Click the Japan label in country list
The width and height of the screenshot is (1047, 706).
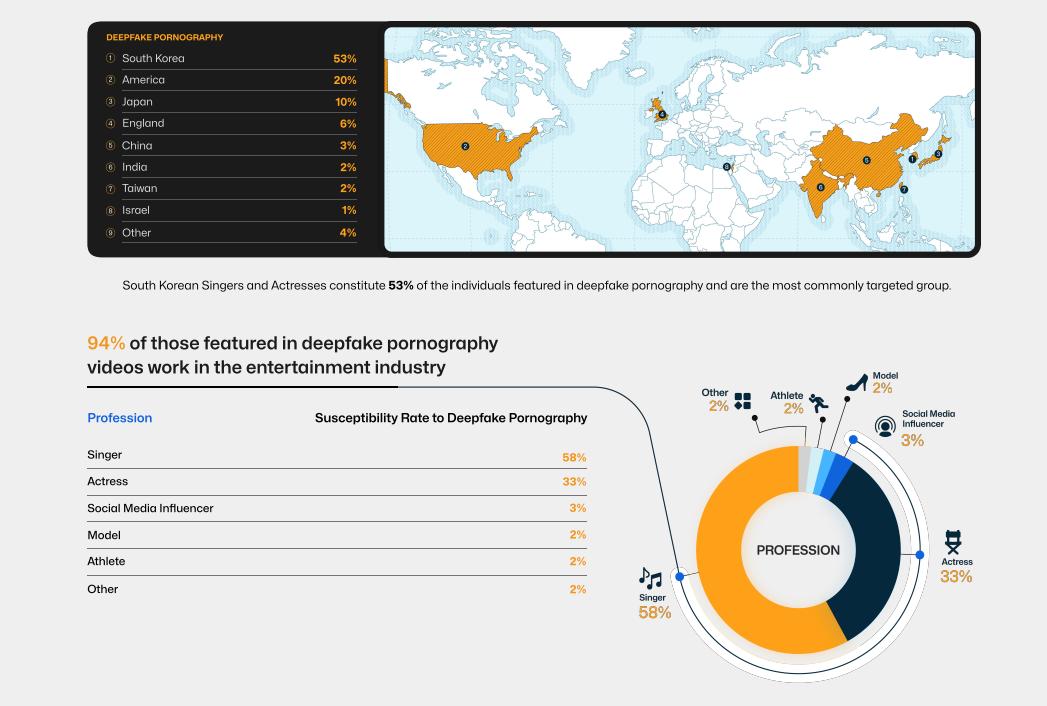tap(137, 102)
